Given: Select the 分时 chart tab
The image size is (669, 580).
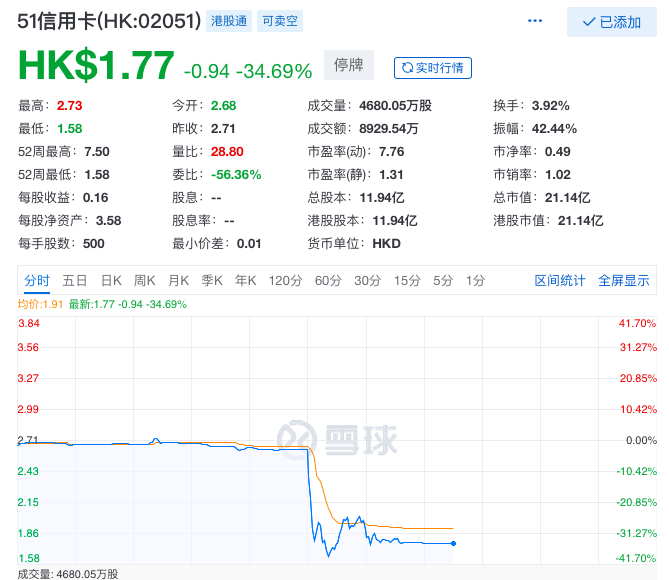Looking at the screenshot, I should click(37, 280).
